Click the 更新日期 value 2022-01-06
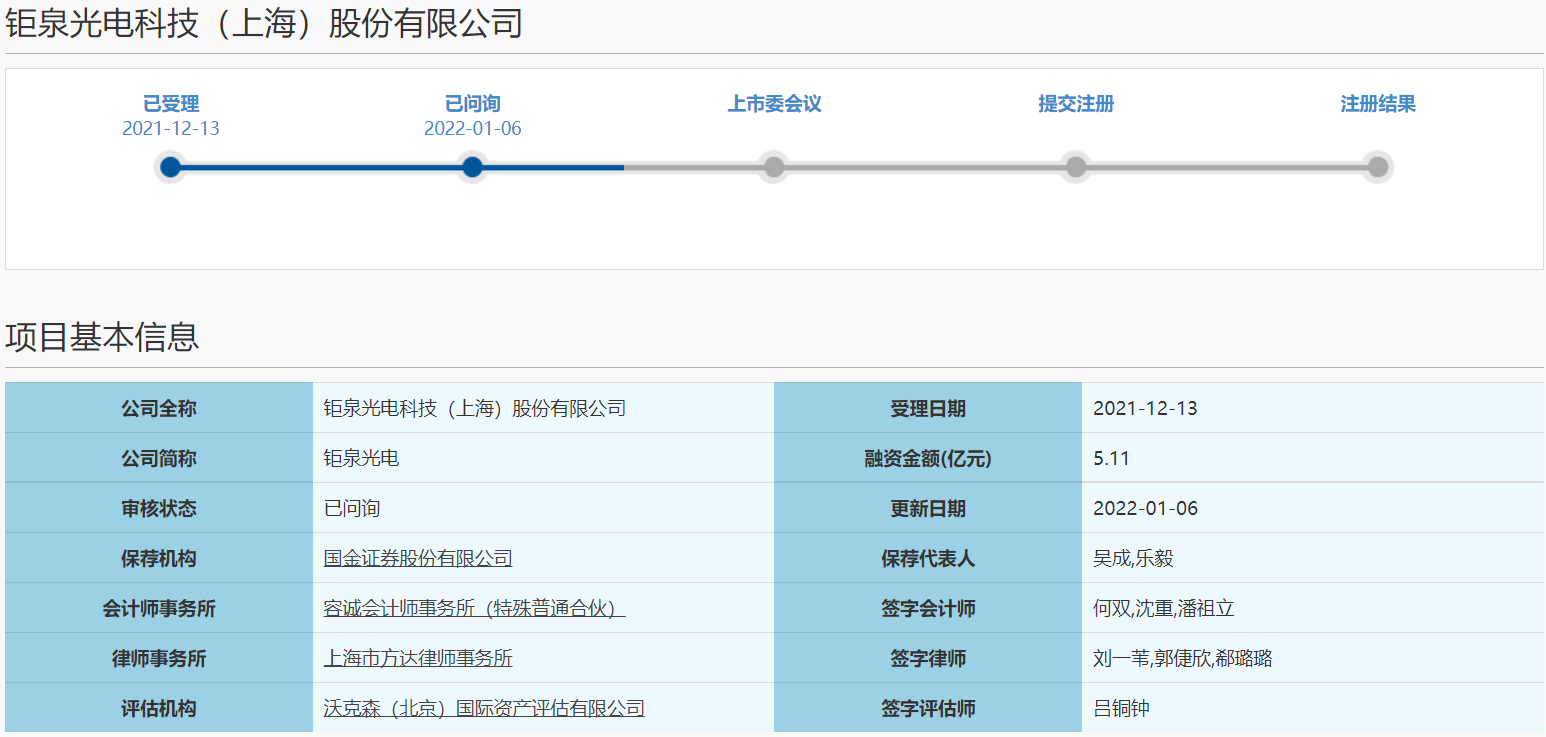Viewport: 1546px width, 737px height. click(1145, 509)
